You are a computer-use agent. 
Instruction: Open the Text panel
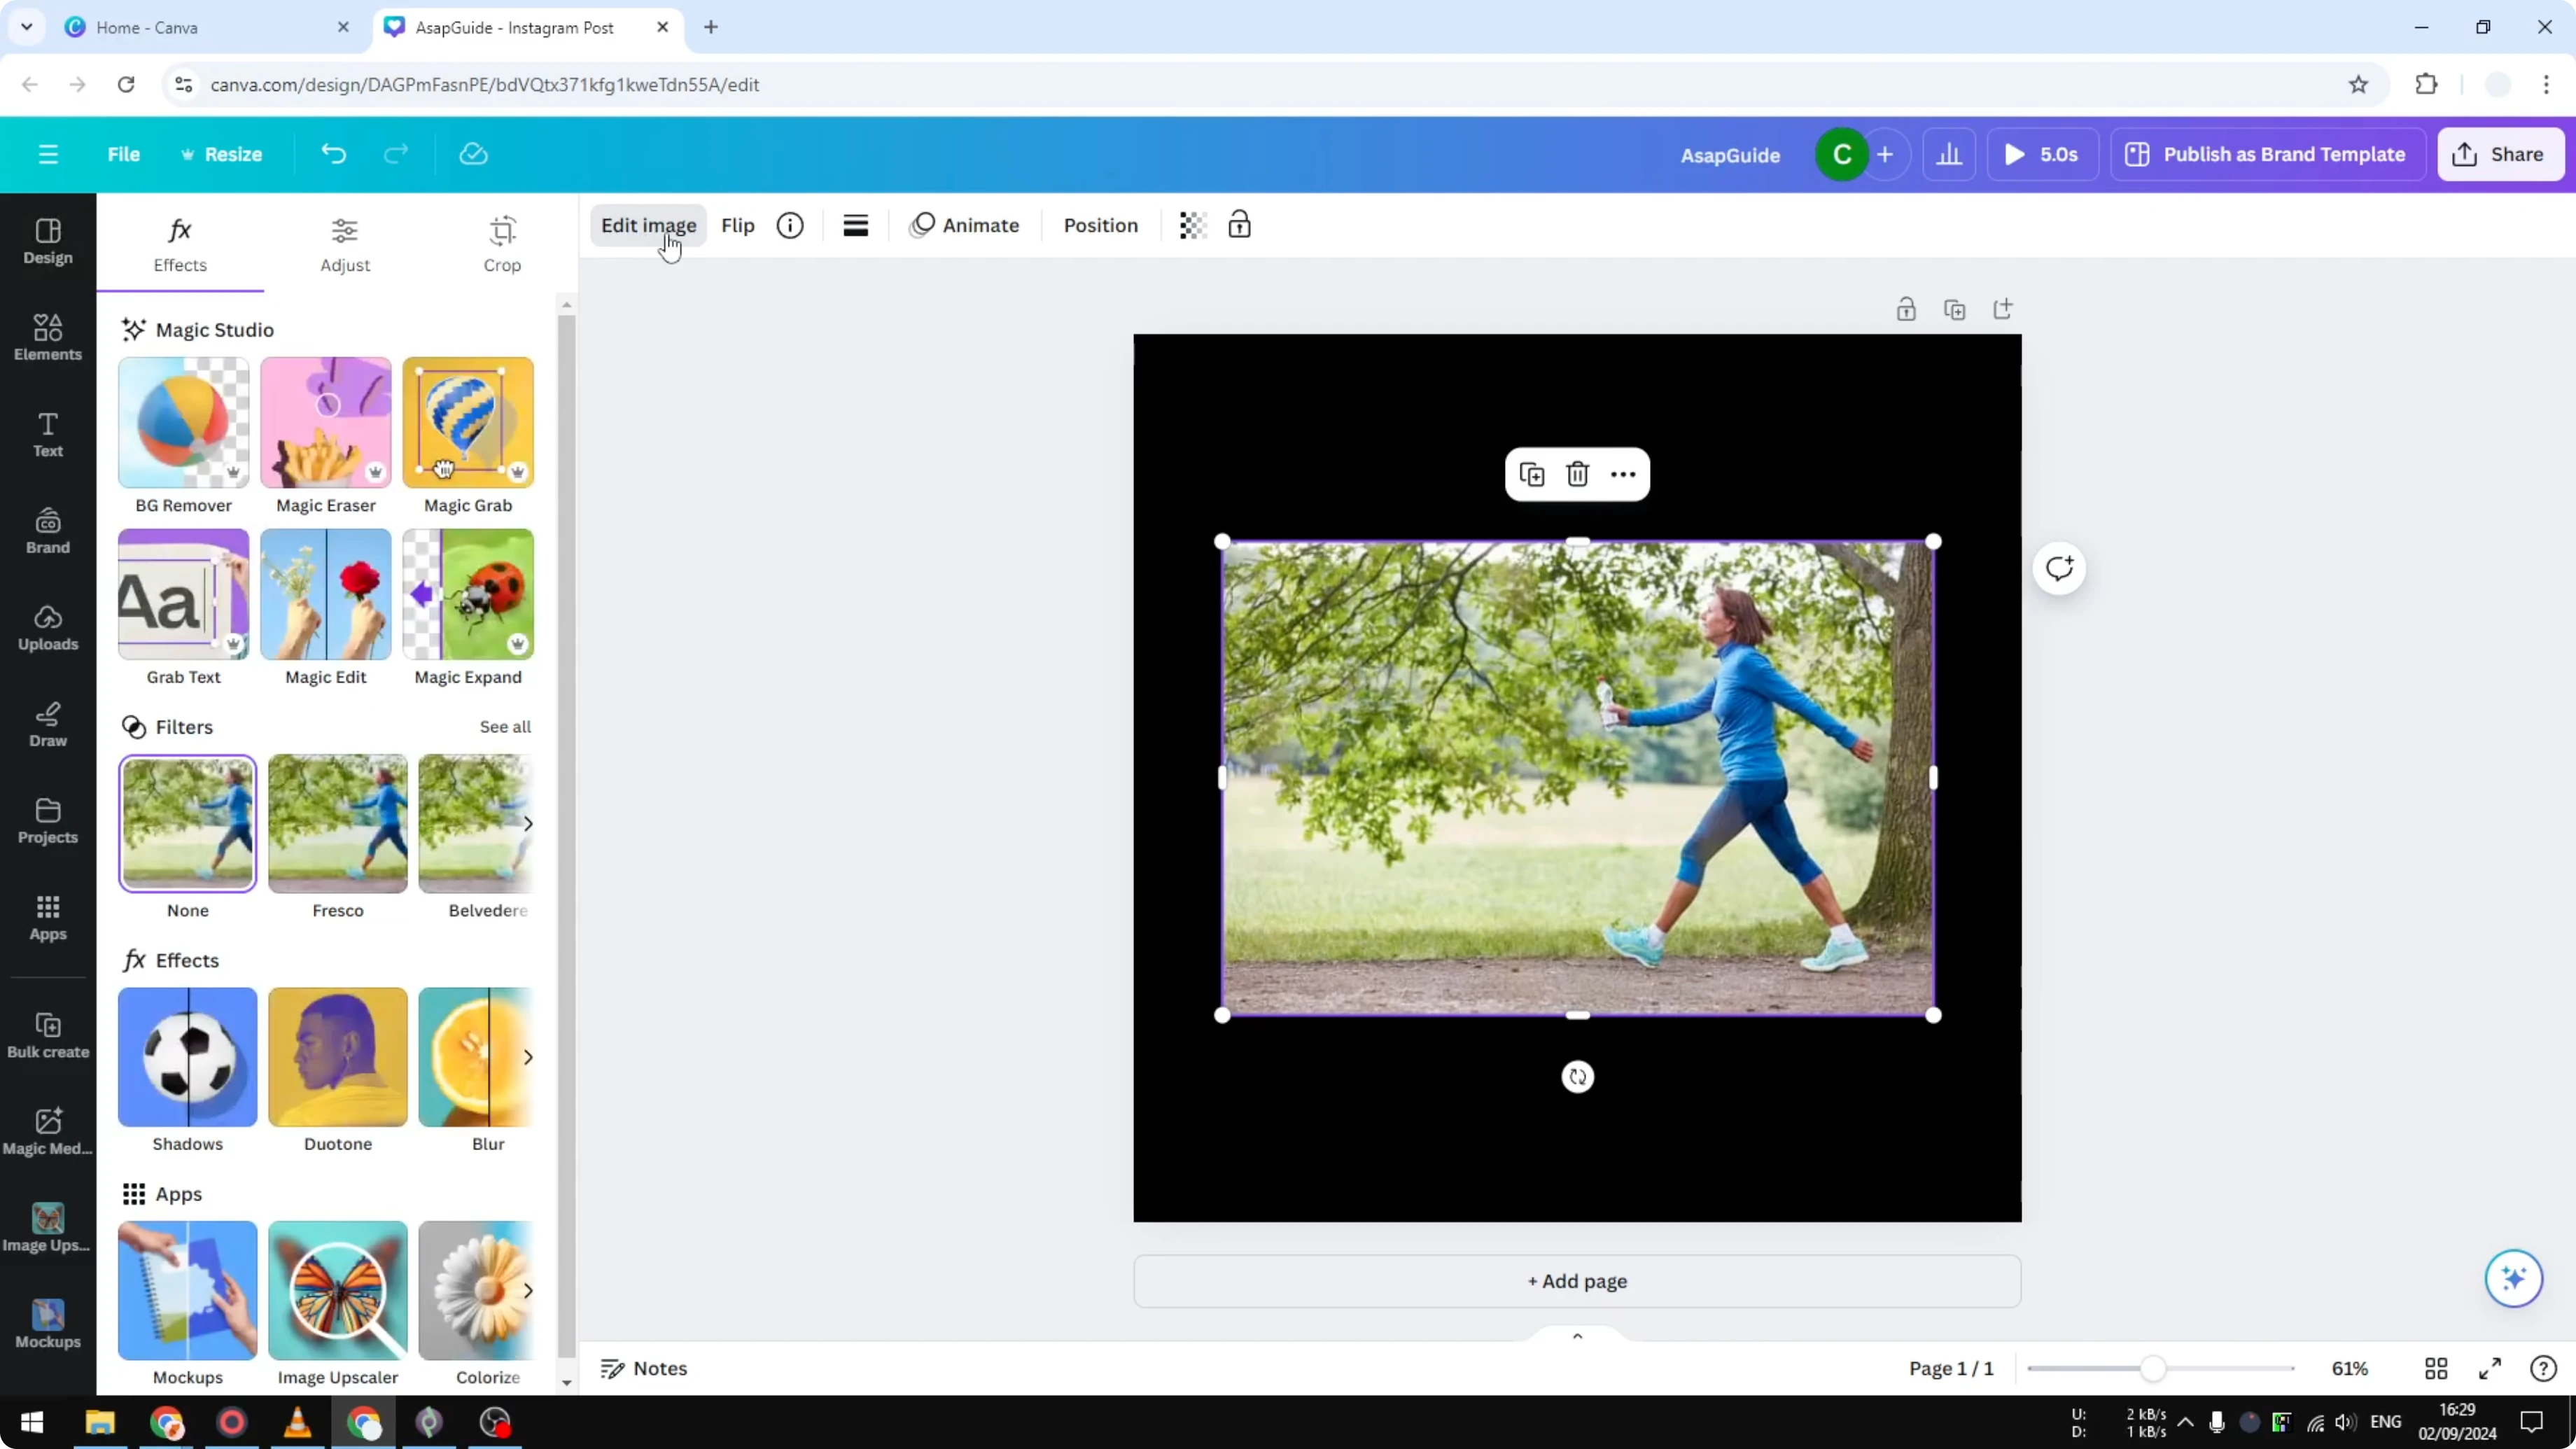pos(48,434)
